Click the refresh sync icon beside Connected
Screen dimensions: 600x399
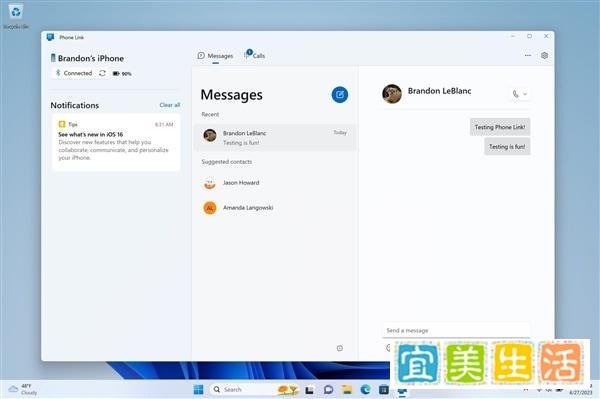click(x=102, y=73)
